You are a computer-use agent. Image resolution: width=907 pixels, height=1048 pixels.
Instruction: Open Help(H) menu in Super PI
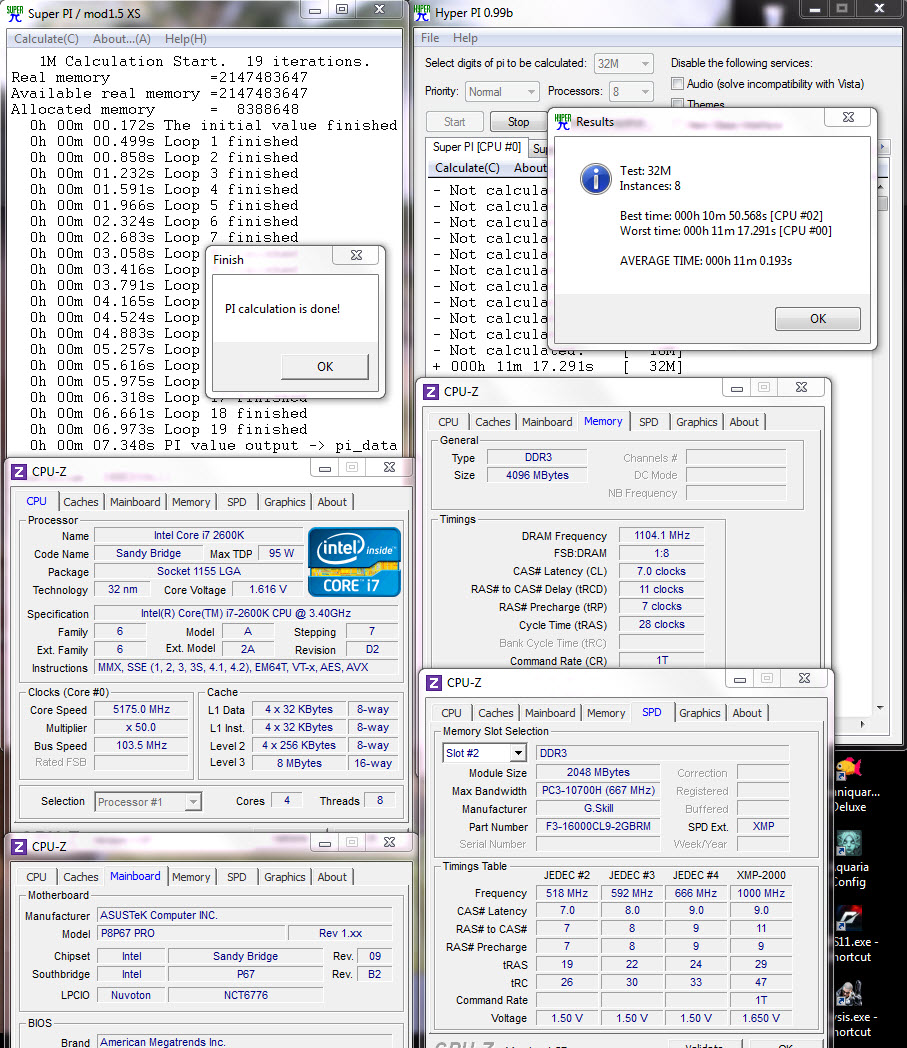pos(186,39)
